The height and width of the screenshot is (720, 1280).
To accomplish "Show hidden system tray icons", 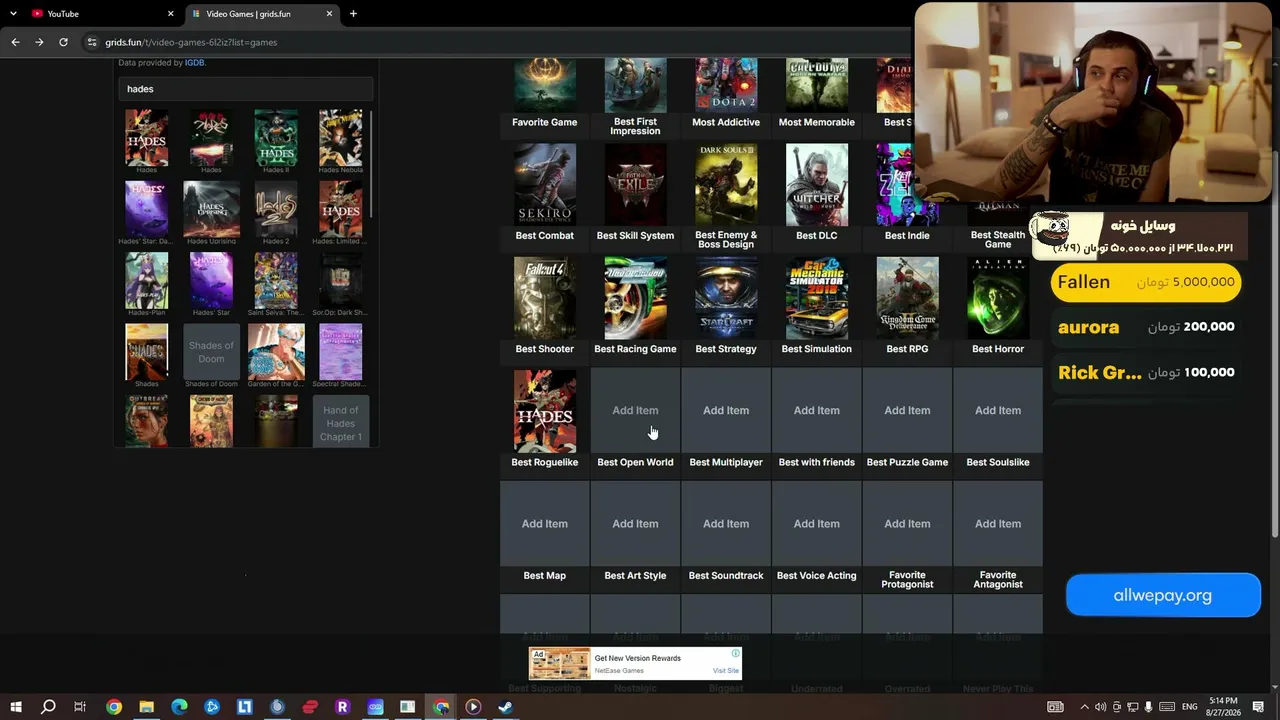I will 1084,707.
